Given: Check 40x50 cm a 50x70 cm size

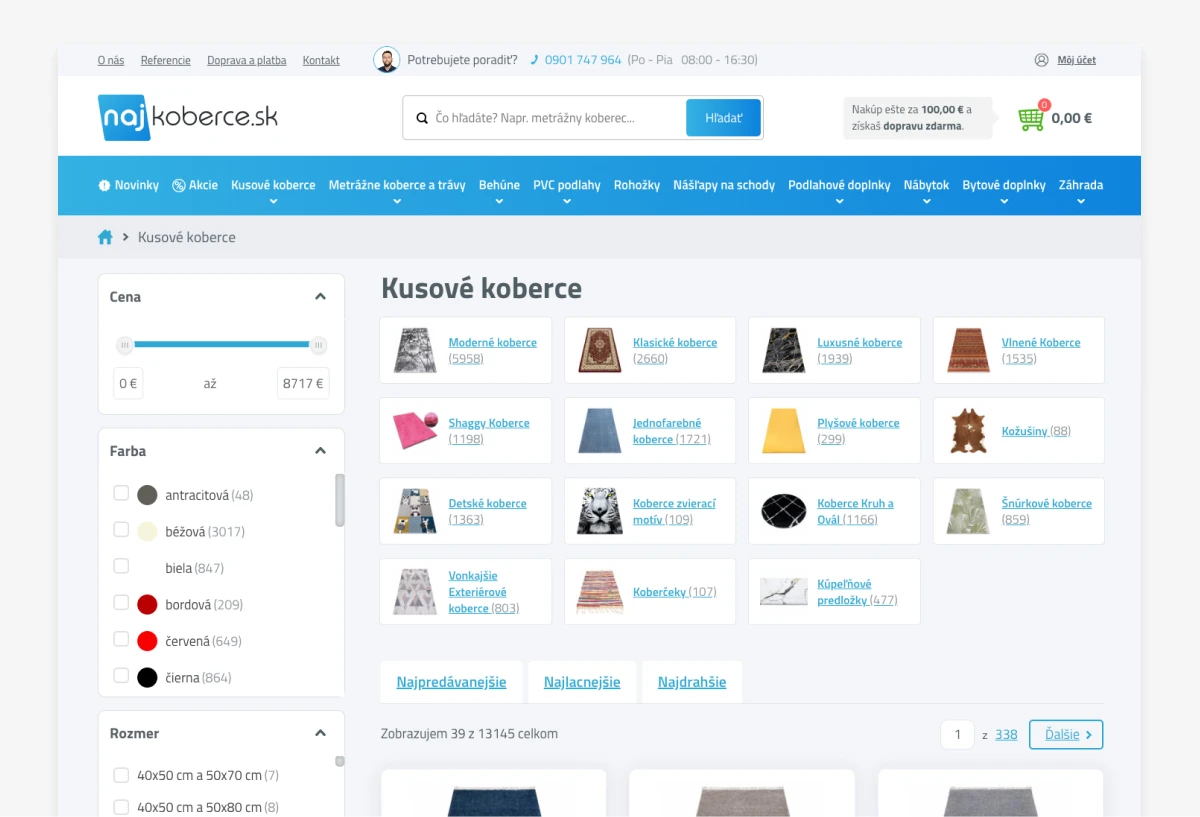Looking at the screenshot, I should [121, 775].
